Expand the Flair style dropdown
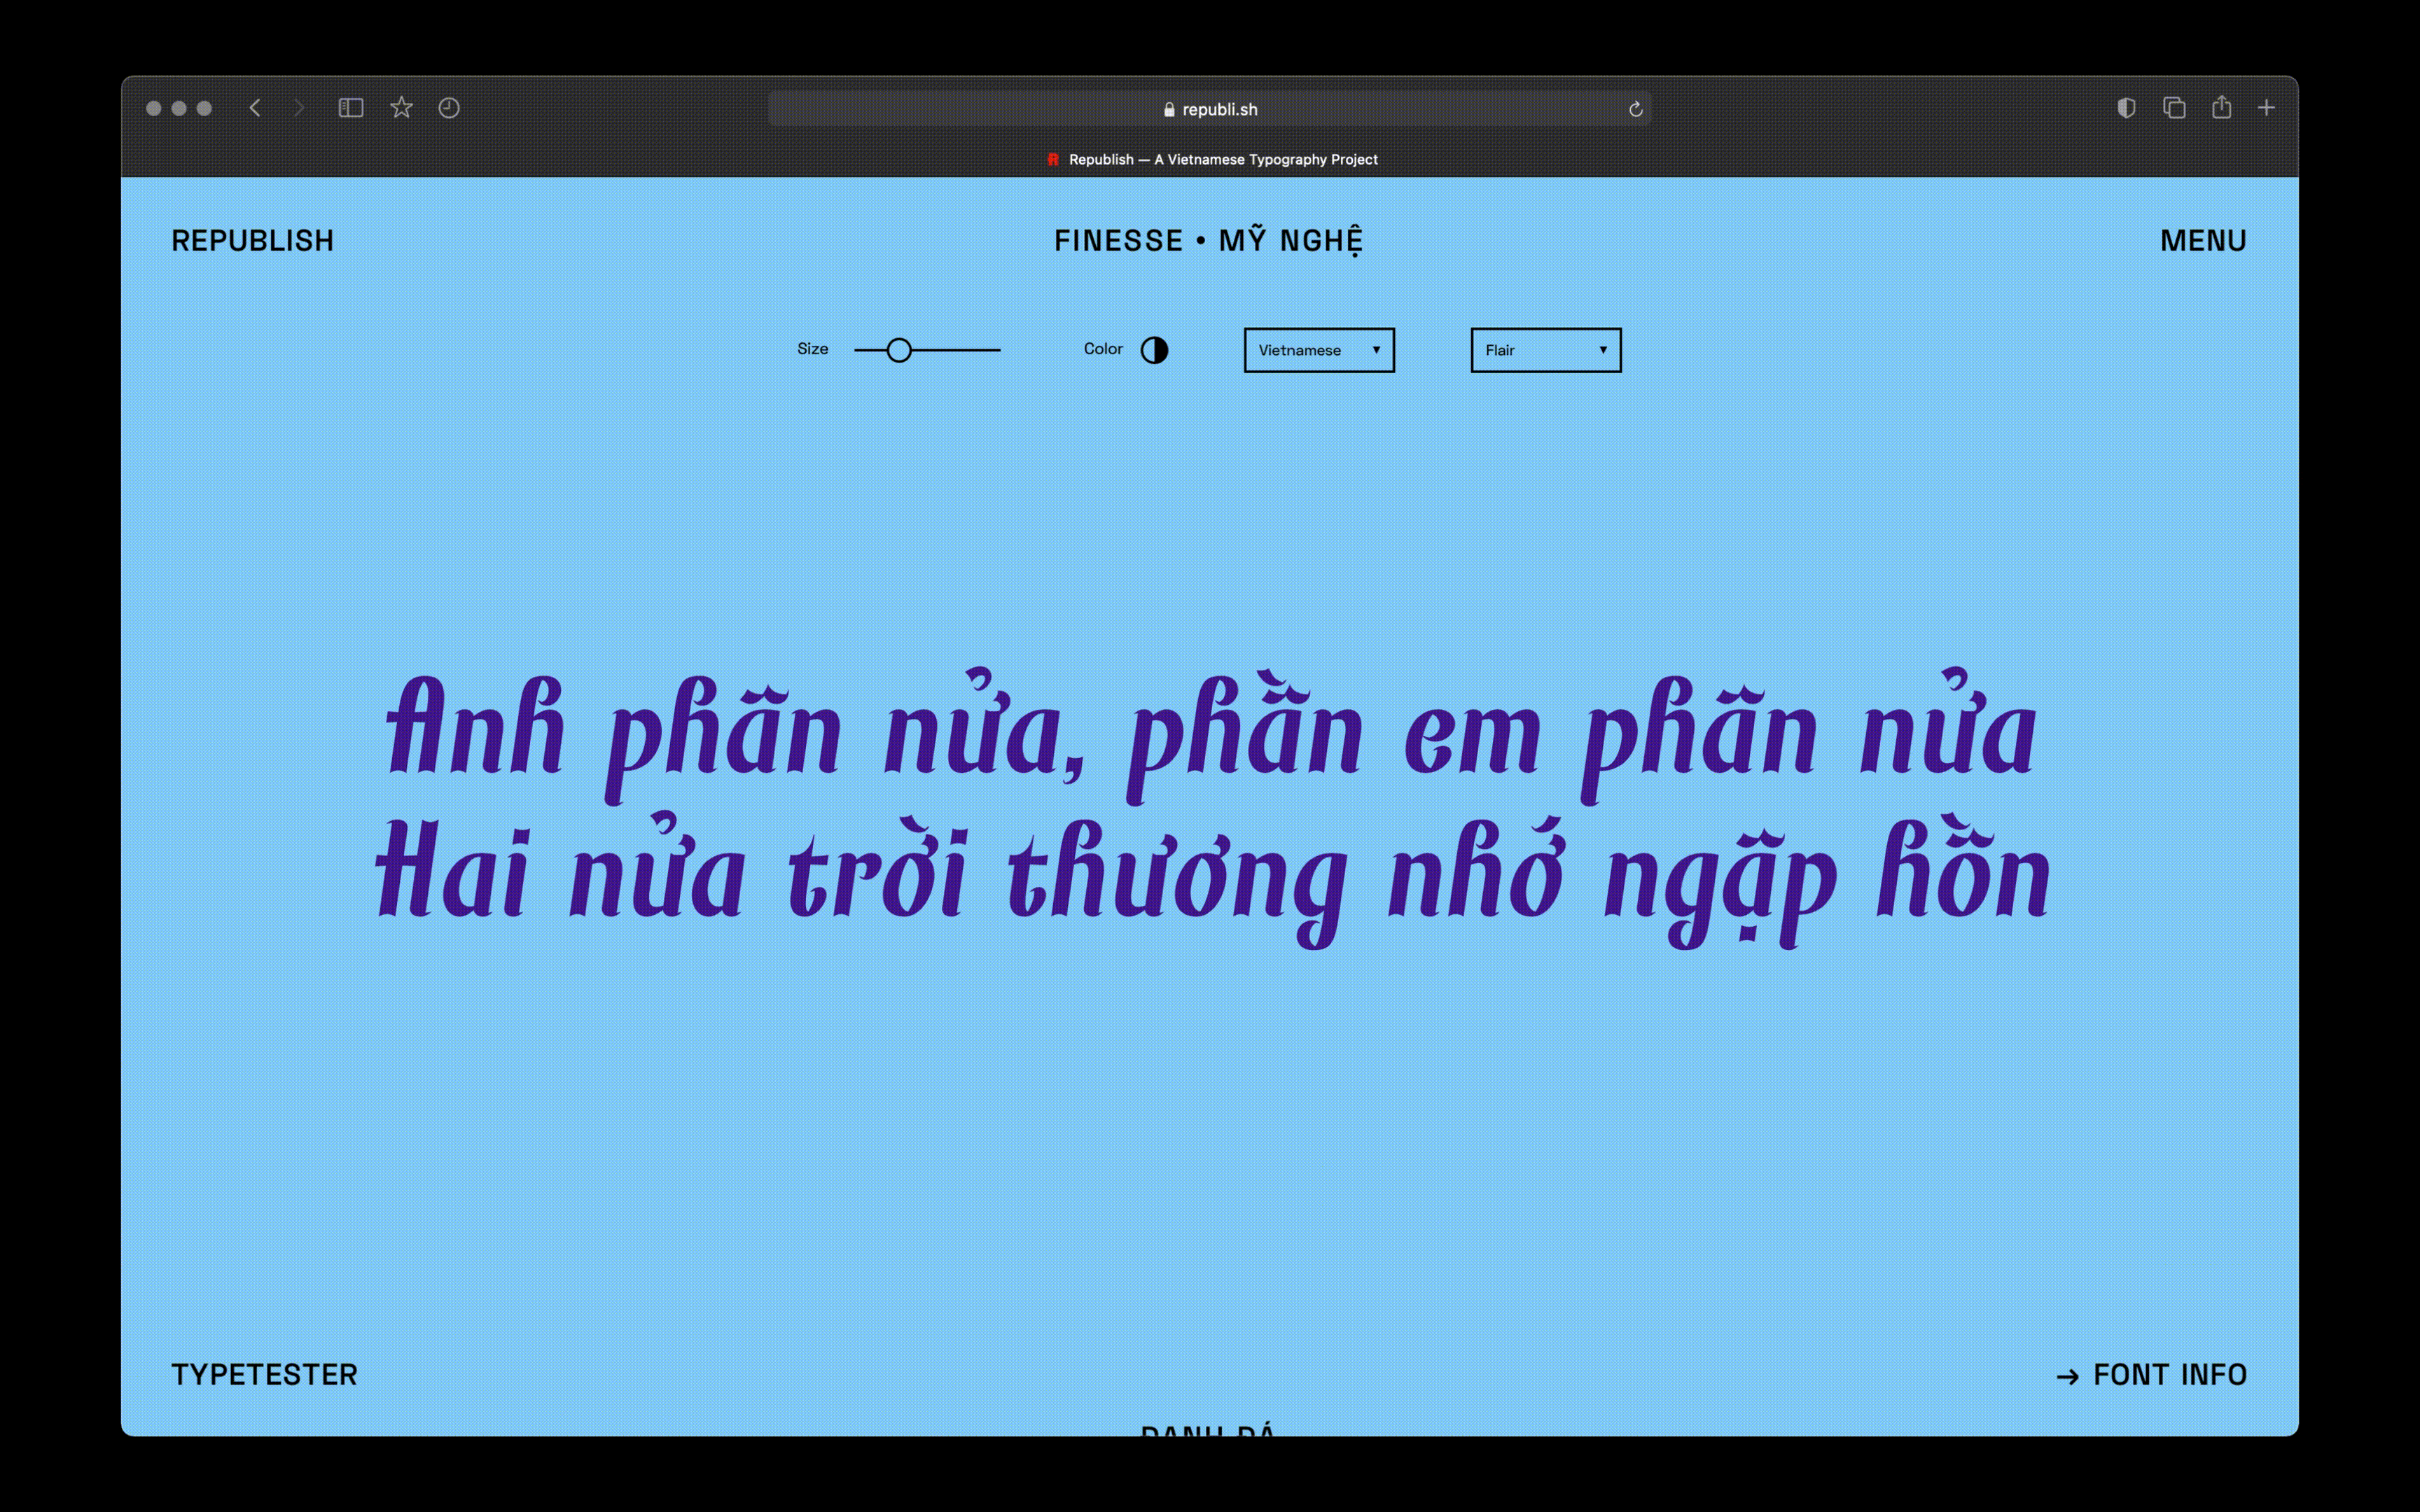Image resolution: width=2420 pixels, height=1512 pixels. [x=1545, y=350]
